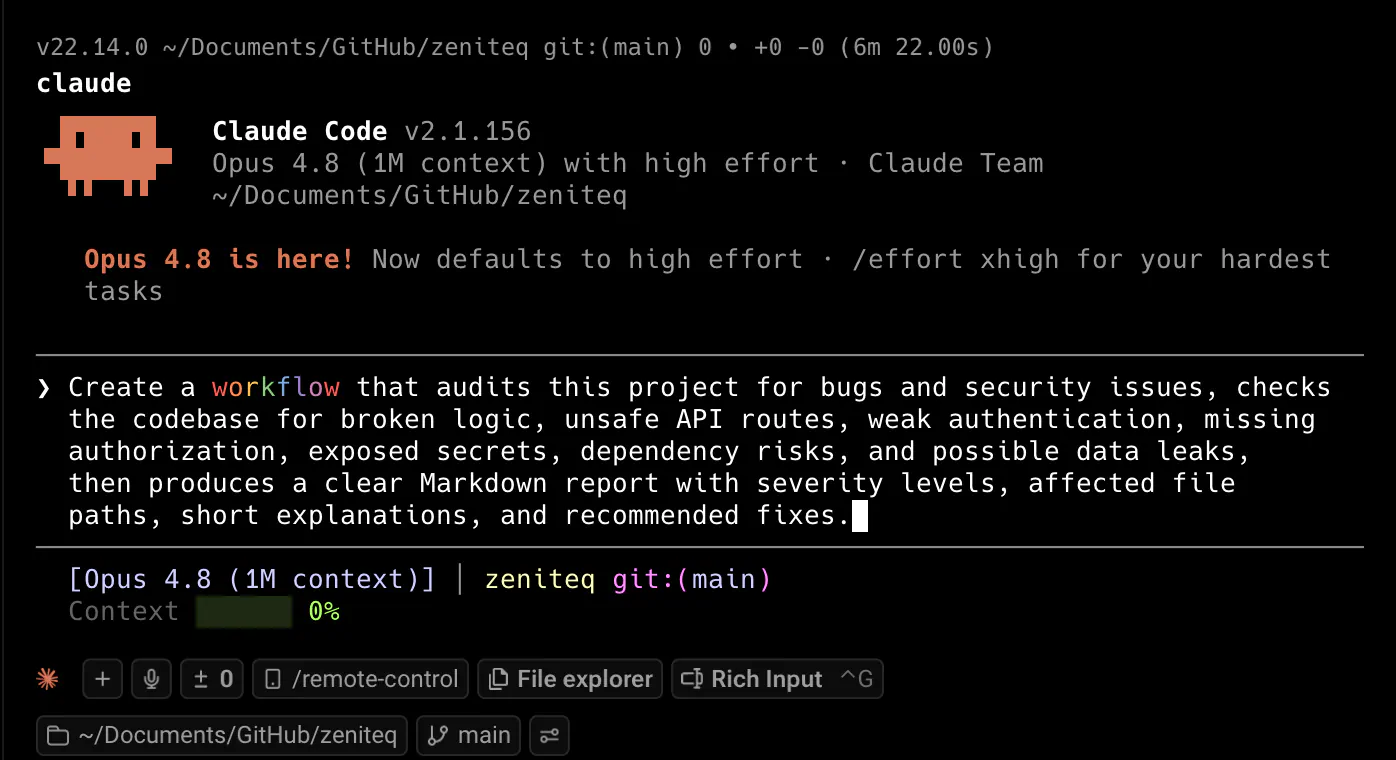Open Rich Input mode
1396x760 pixels.
coord(777,679)
